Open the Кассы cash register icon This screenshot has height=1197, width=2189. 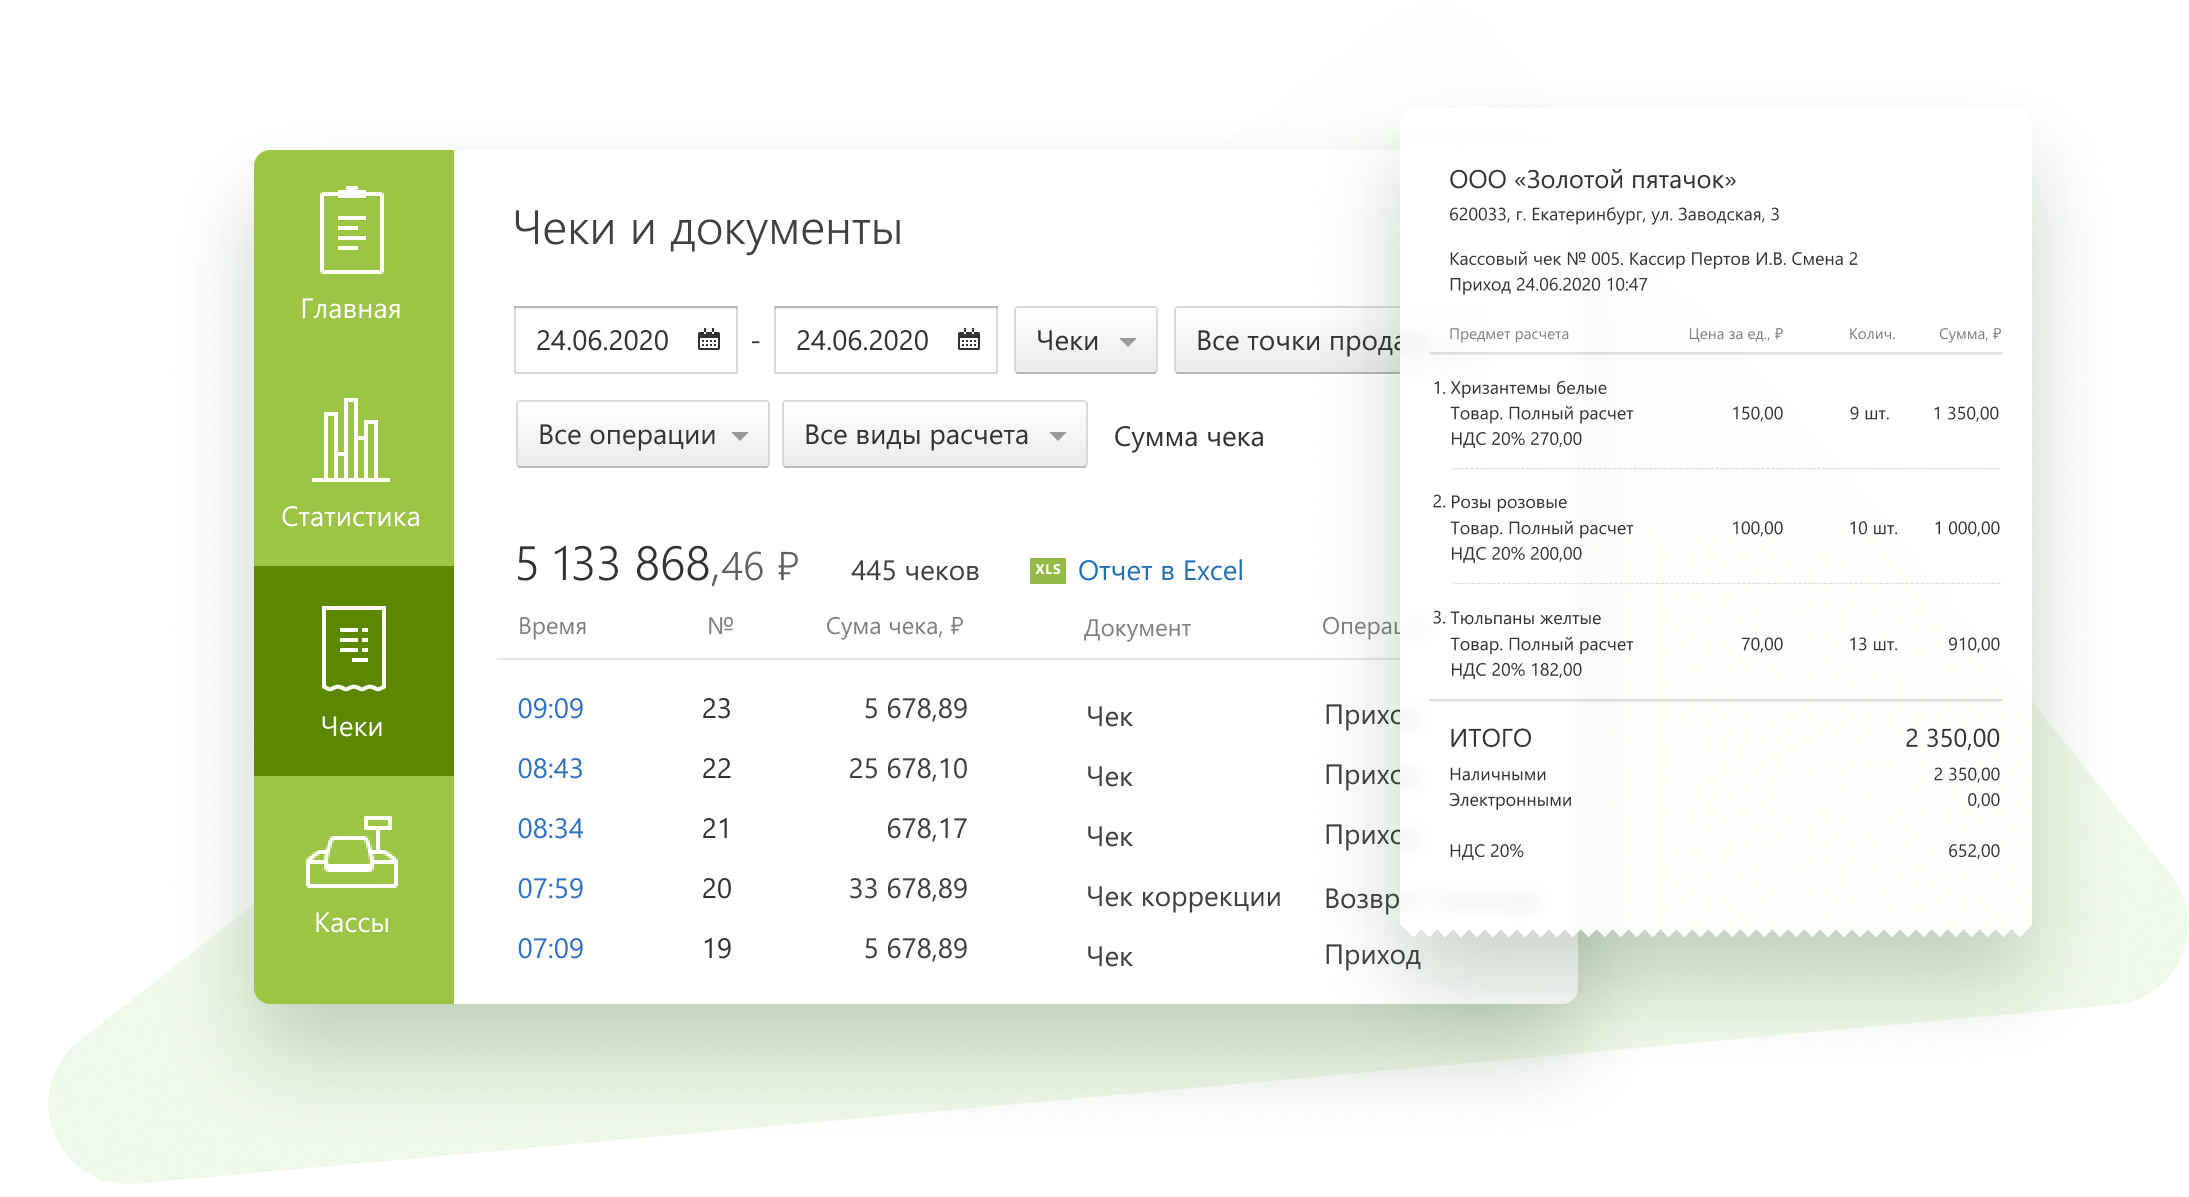[352, 852]
